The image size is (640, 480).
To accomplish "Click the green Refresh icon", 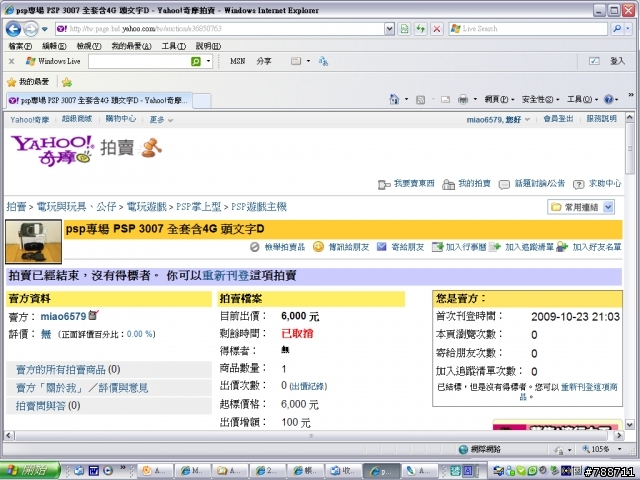I will pos(420,29).
